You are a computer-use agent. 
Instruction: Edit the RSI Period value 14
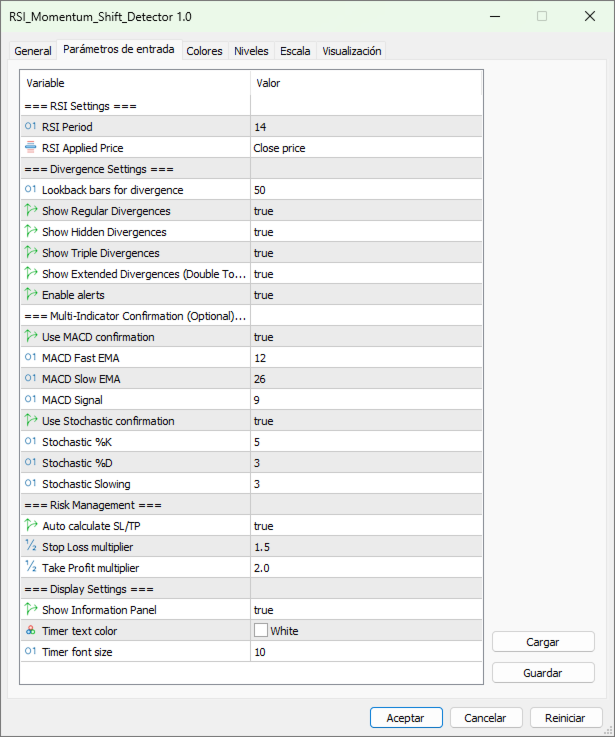point(366,127)
